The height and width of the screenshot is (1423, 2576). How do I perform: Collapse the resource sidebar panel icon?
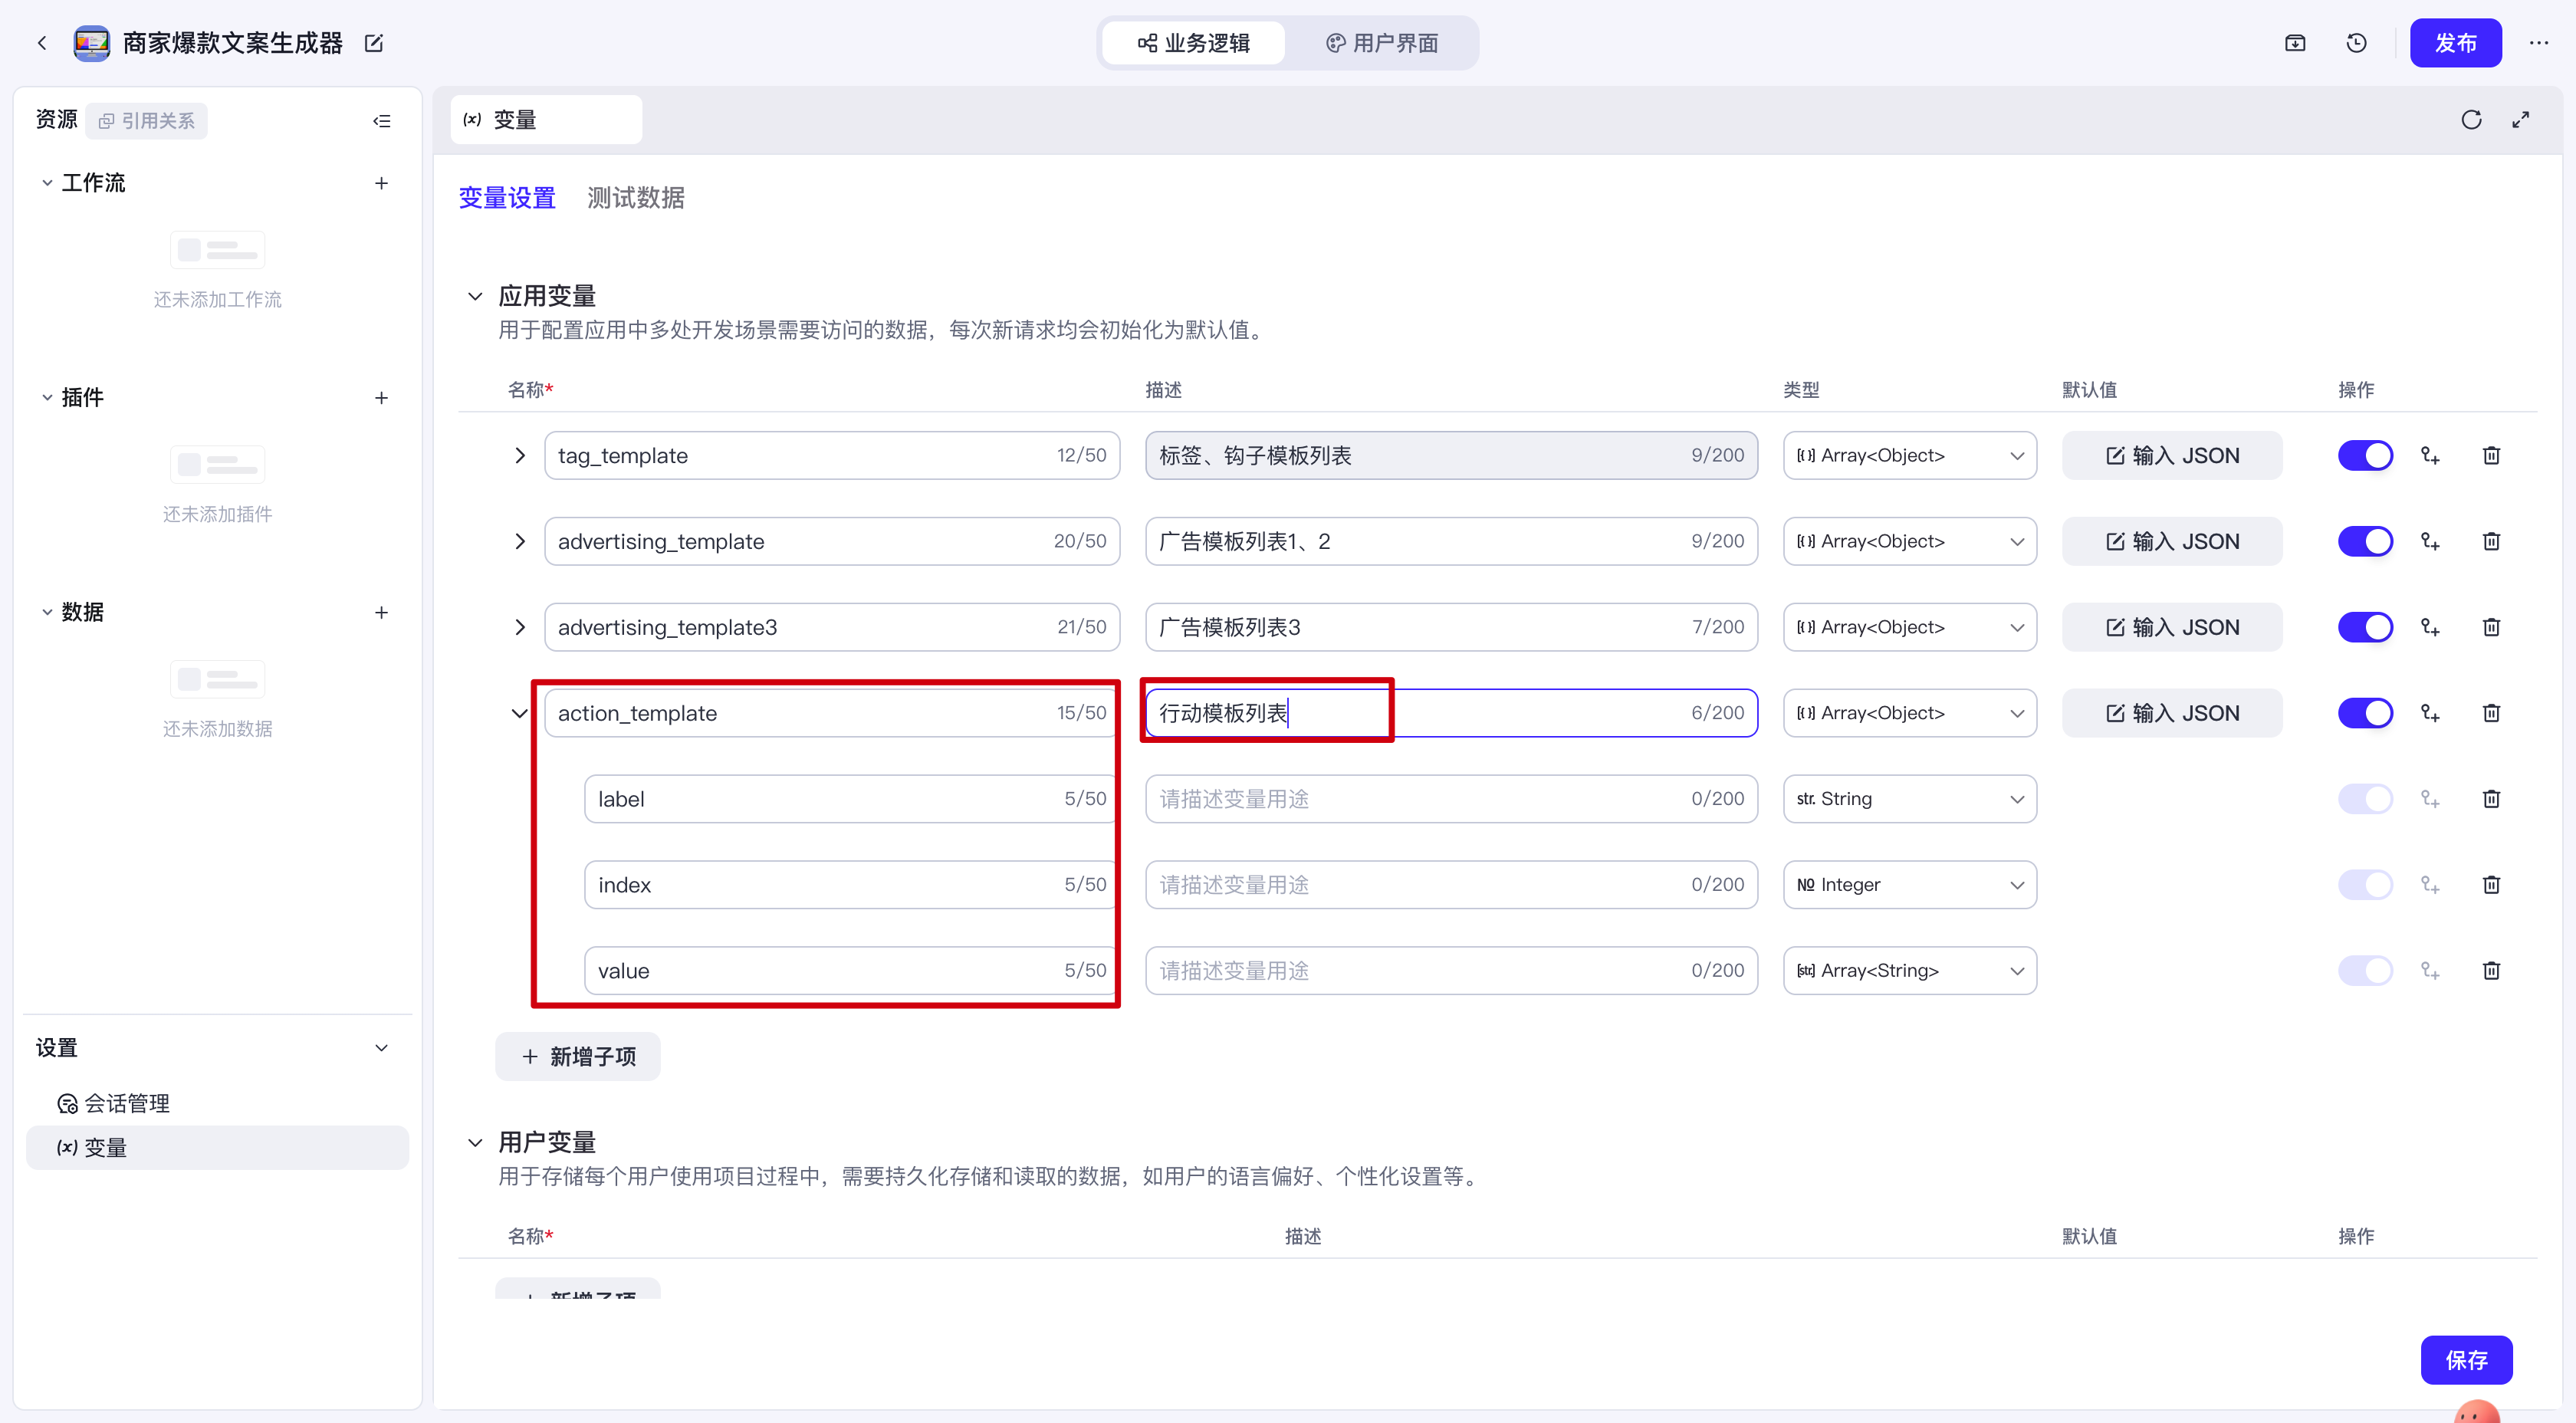click(381, 121)
